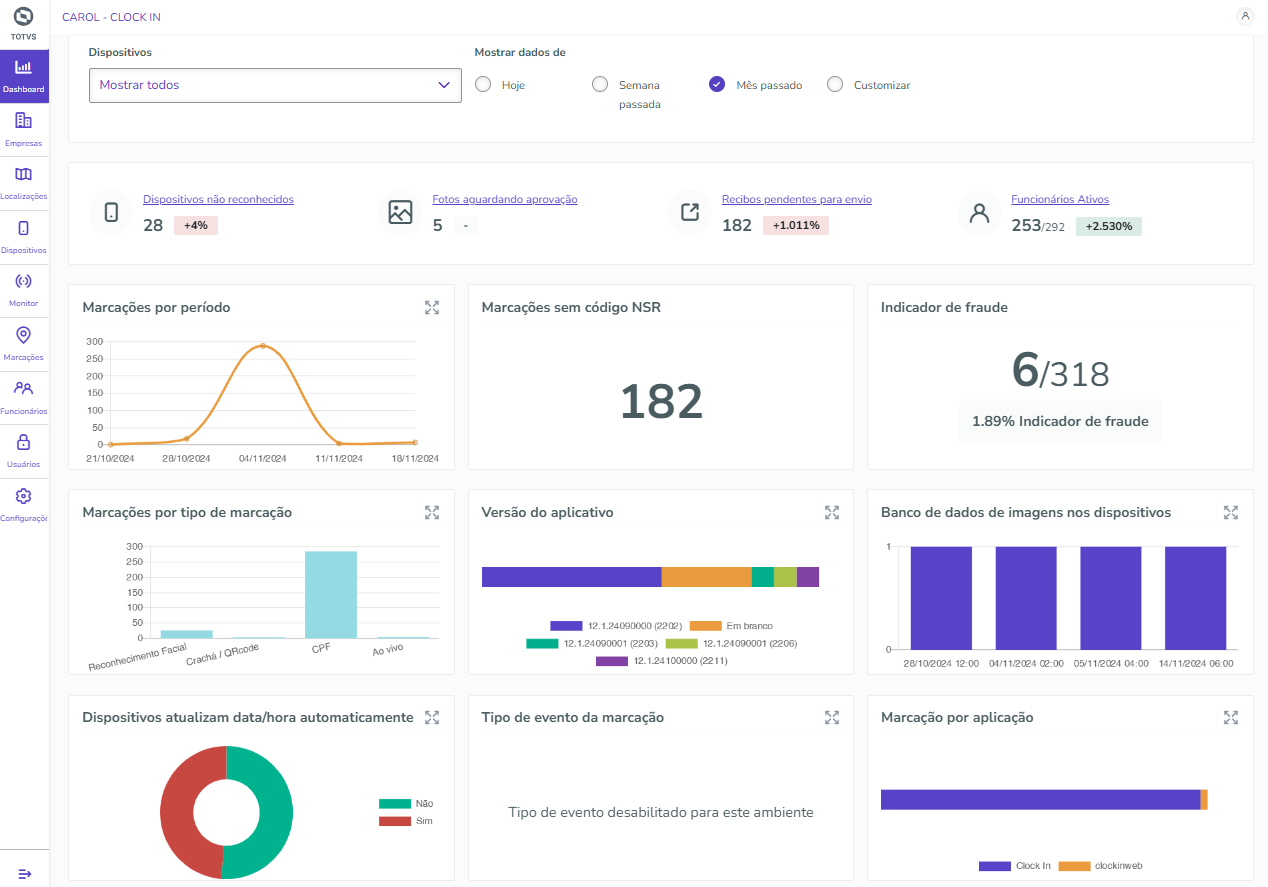
Task: Open the user profile icon
Action: 1245,16
